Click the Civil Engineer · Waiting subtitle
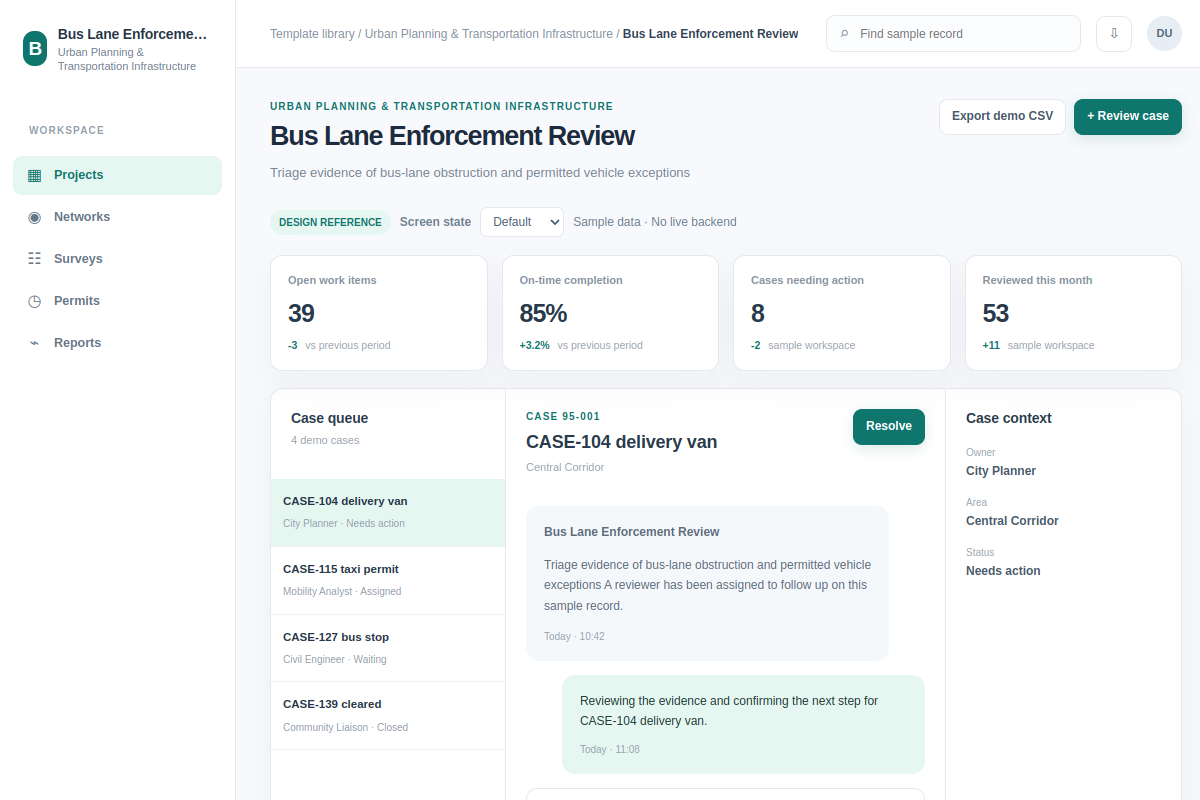Screen dimensions: 1200x800 (x=335, y=660)
